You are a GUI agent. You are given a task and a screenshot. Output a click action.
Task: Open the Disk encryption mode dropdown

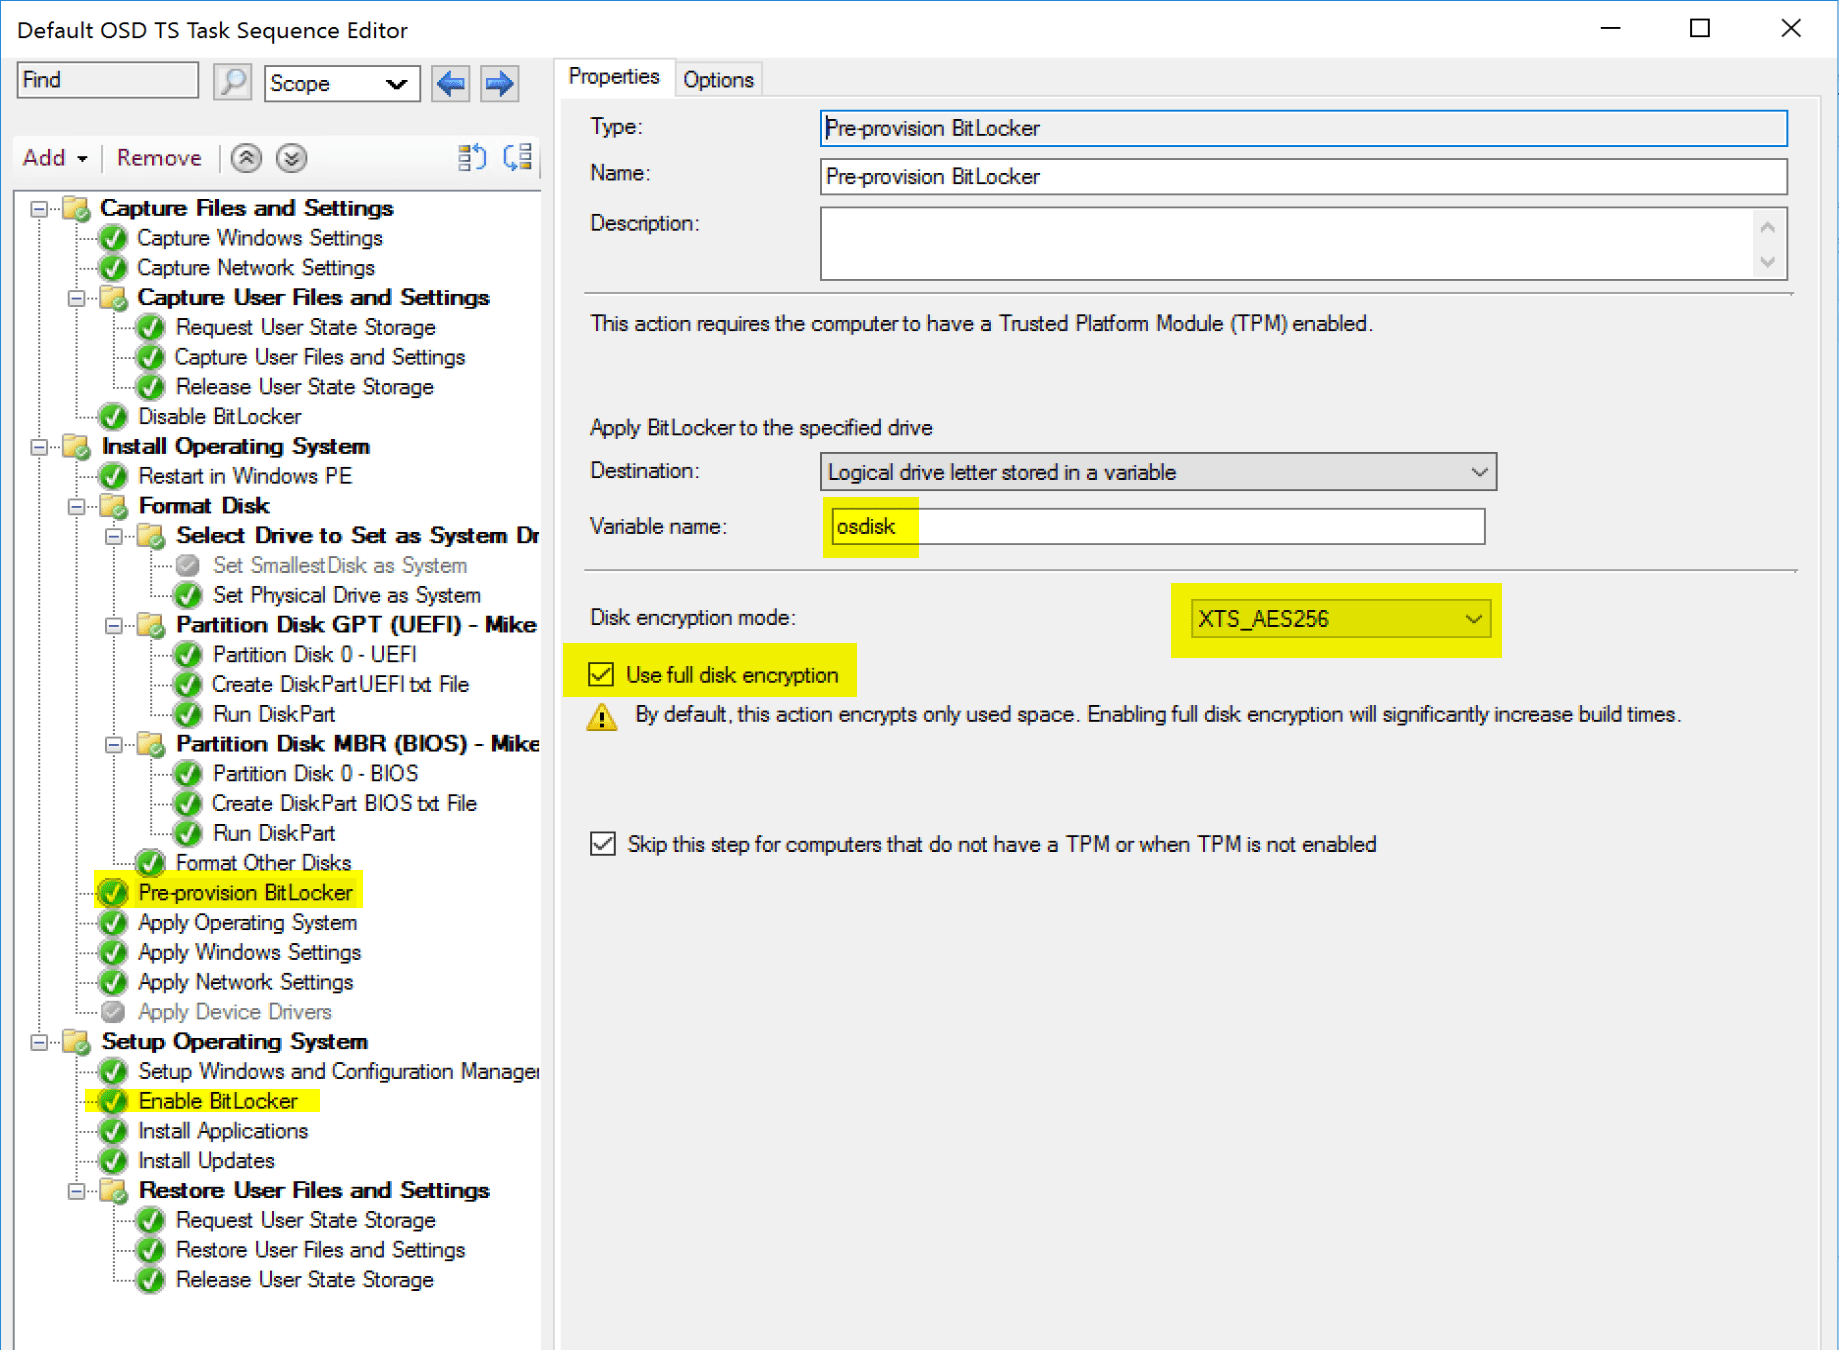pos(1474,619)
